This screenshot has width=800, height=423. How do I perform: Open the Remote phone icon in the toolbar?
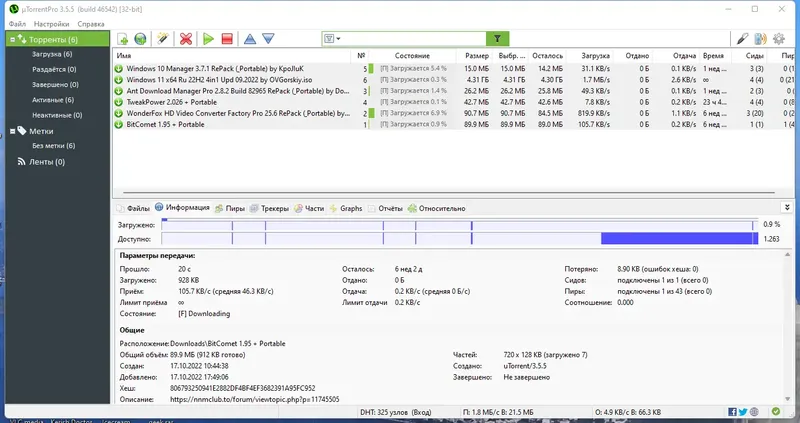(760, 39)
